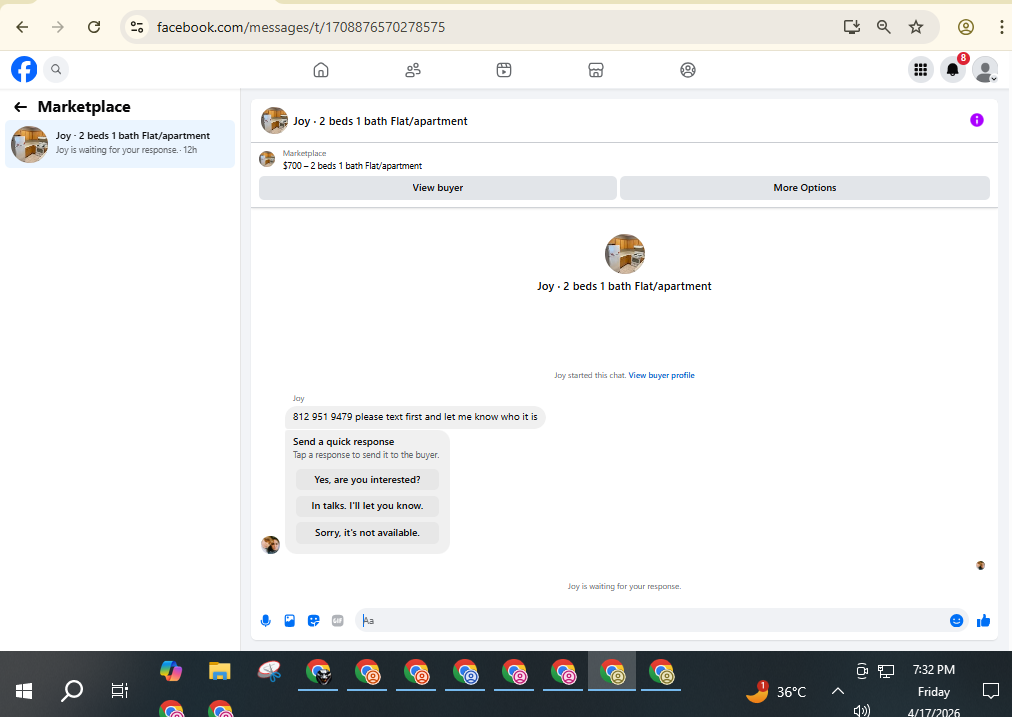Open Snipping Tool from taskbar
This screenshot has height=717, width=1012.
click(269, 672)
